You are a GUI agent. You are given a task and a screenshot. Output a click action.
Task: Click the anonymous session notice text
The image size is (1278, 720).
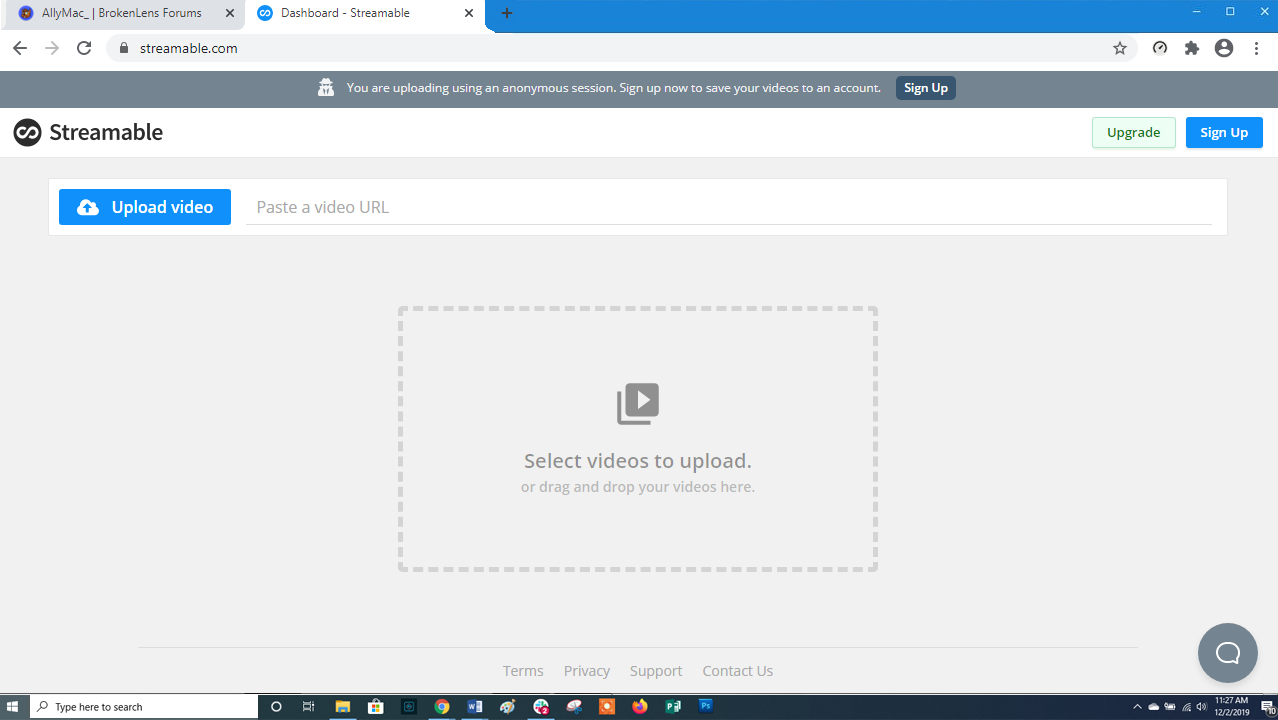click(x=614, y=88)
